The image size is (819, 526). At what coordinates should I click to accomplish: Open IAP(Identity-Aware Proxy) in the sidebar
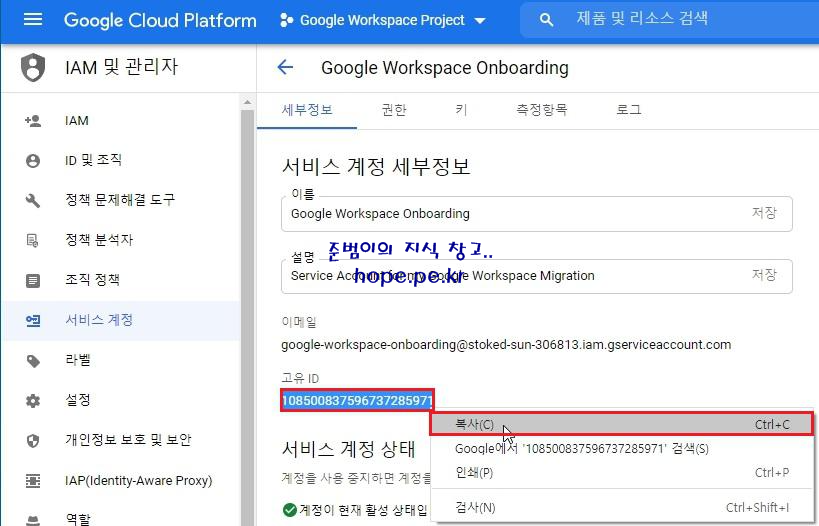(x=121, y=481)
